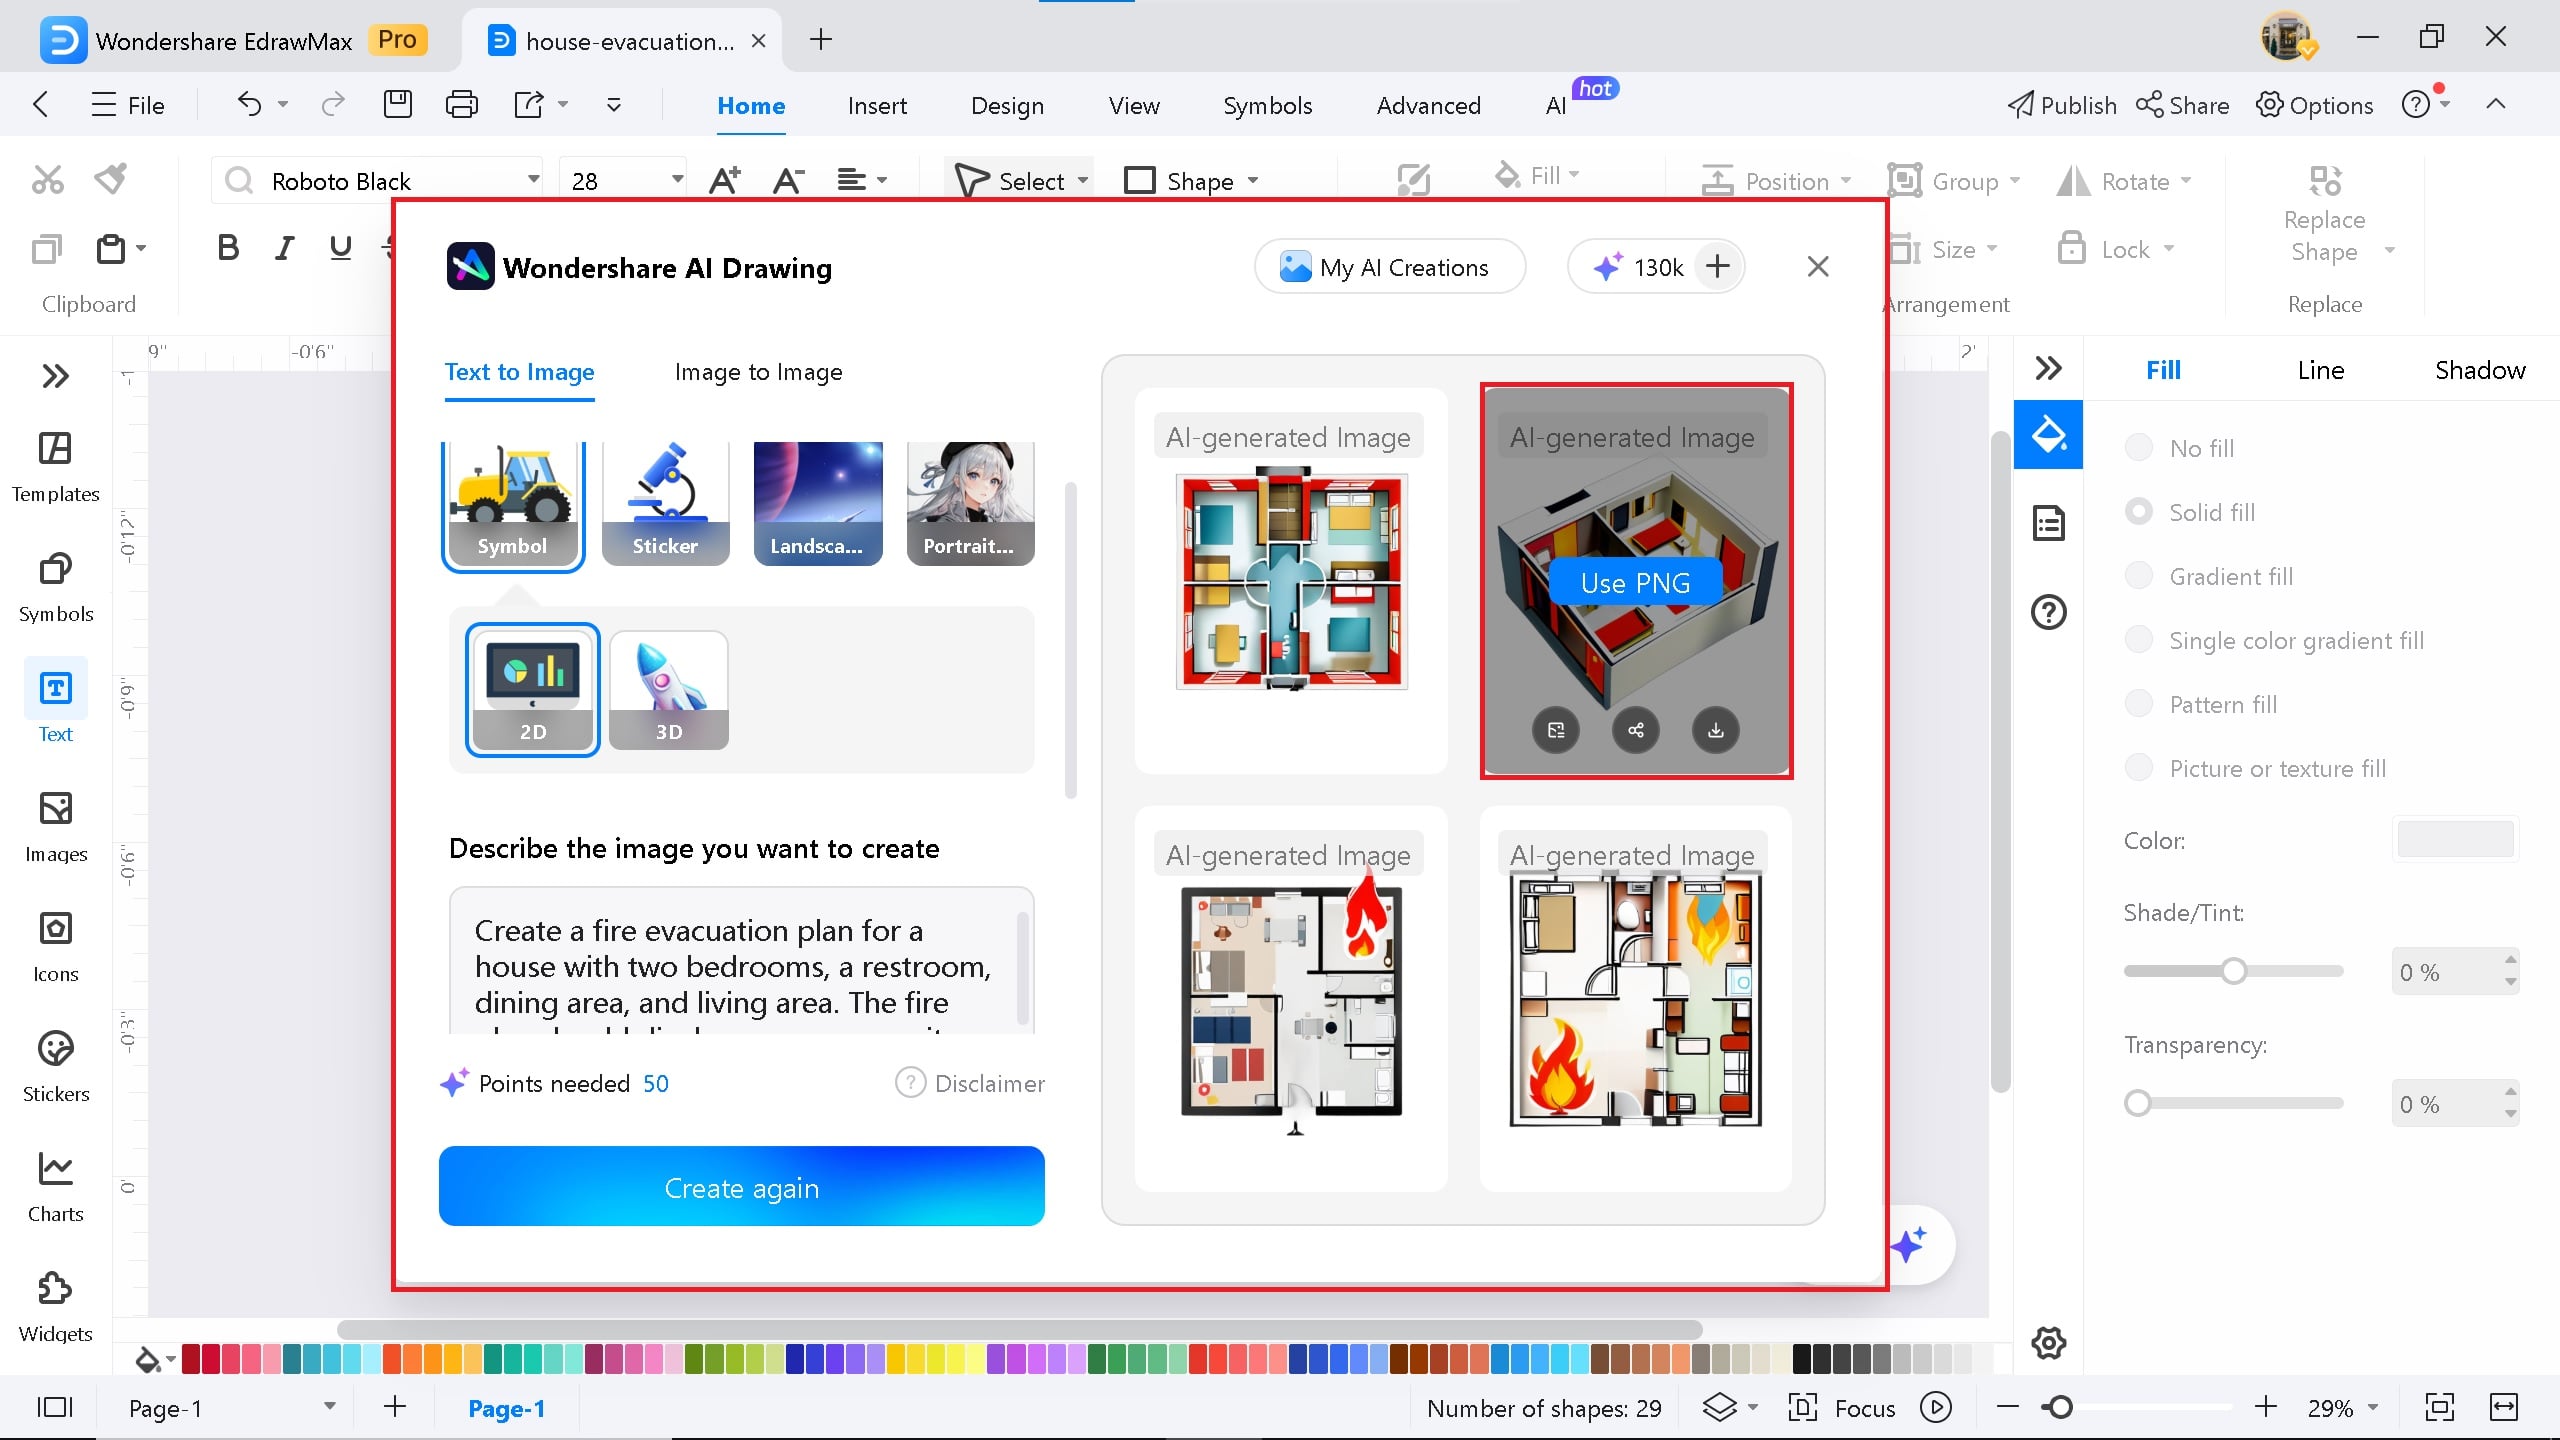
Task: Click the Format Painter icon
Action: 111,180
